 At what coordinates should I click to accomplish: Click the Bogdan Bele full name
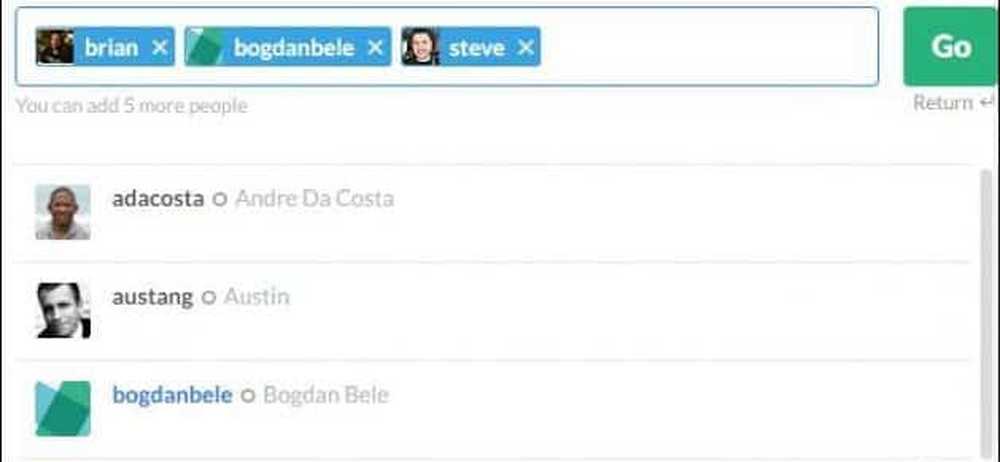click(326, 395)
